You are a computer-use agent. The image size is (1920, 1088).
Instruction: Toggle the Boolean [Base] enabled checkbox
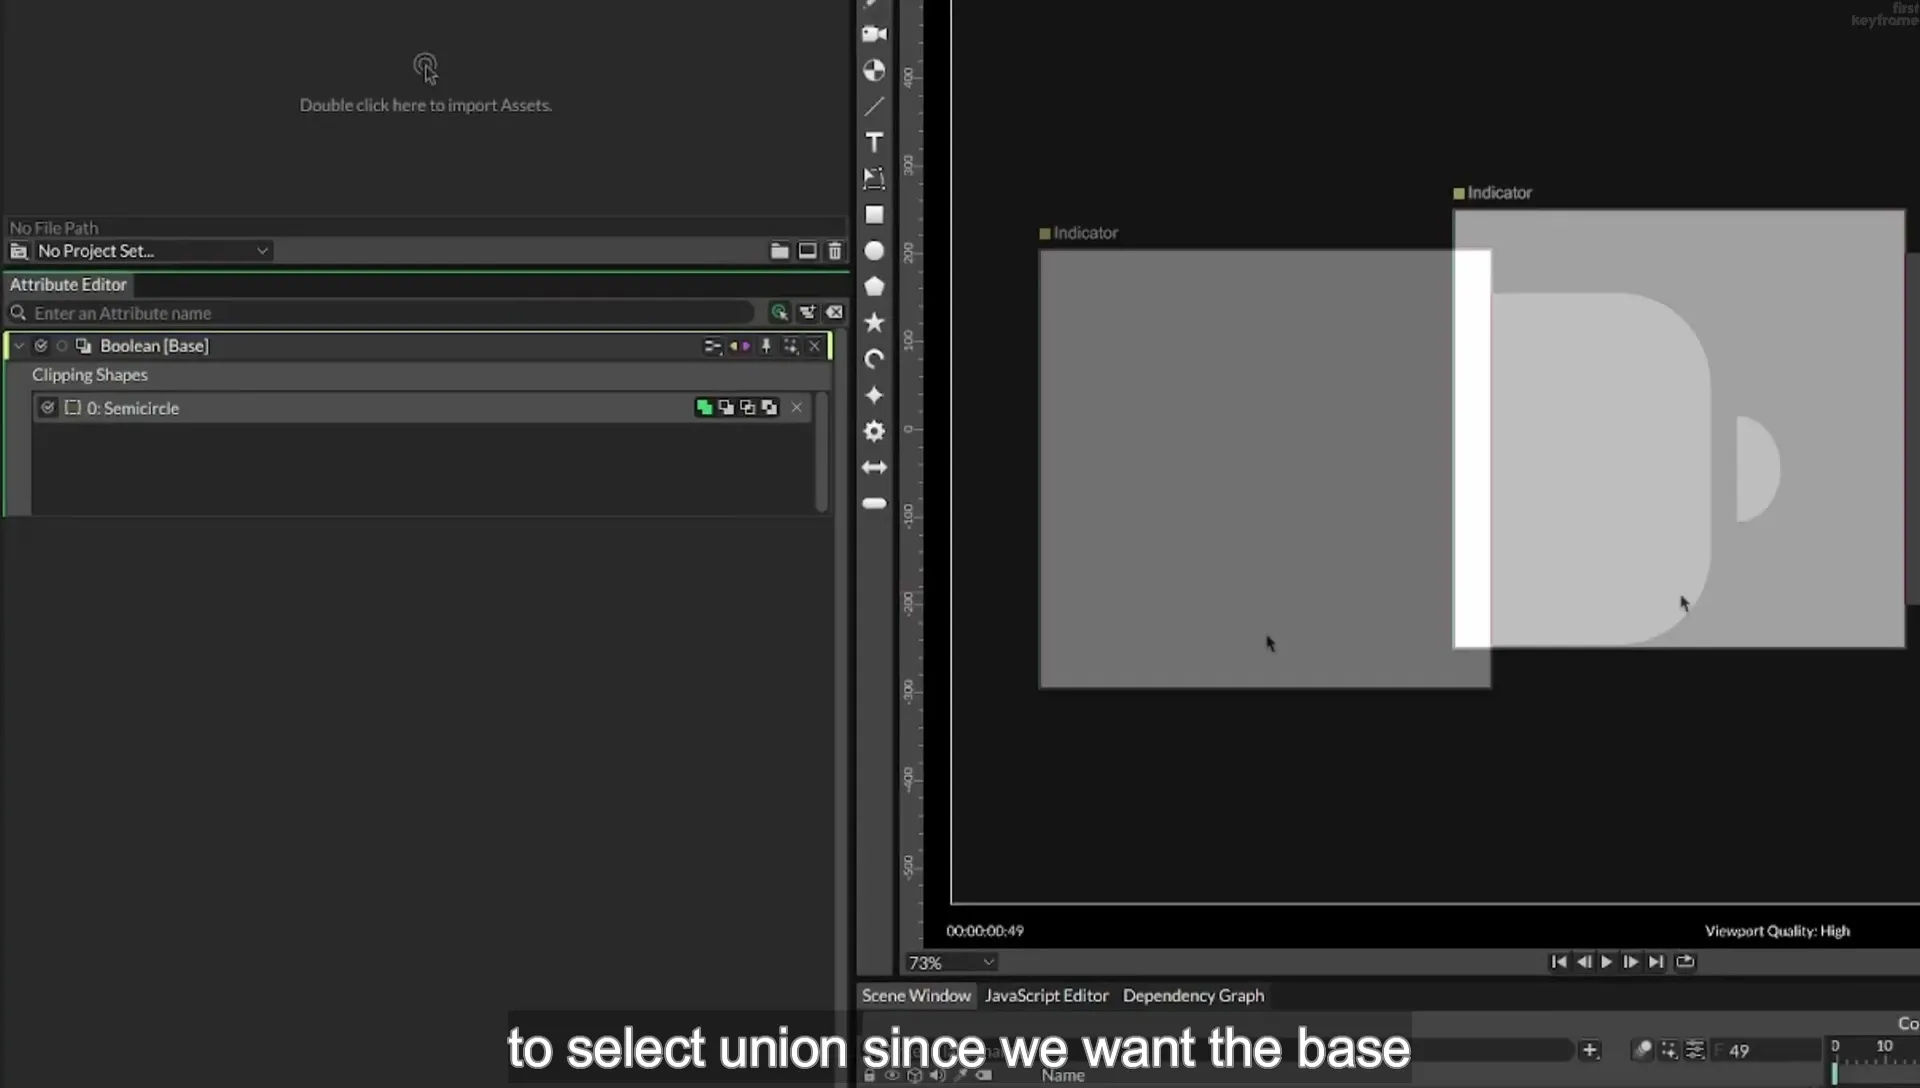pos(41,346)
